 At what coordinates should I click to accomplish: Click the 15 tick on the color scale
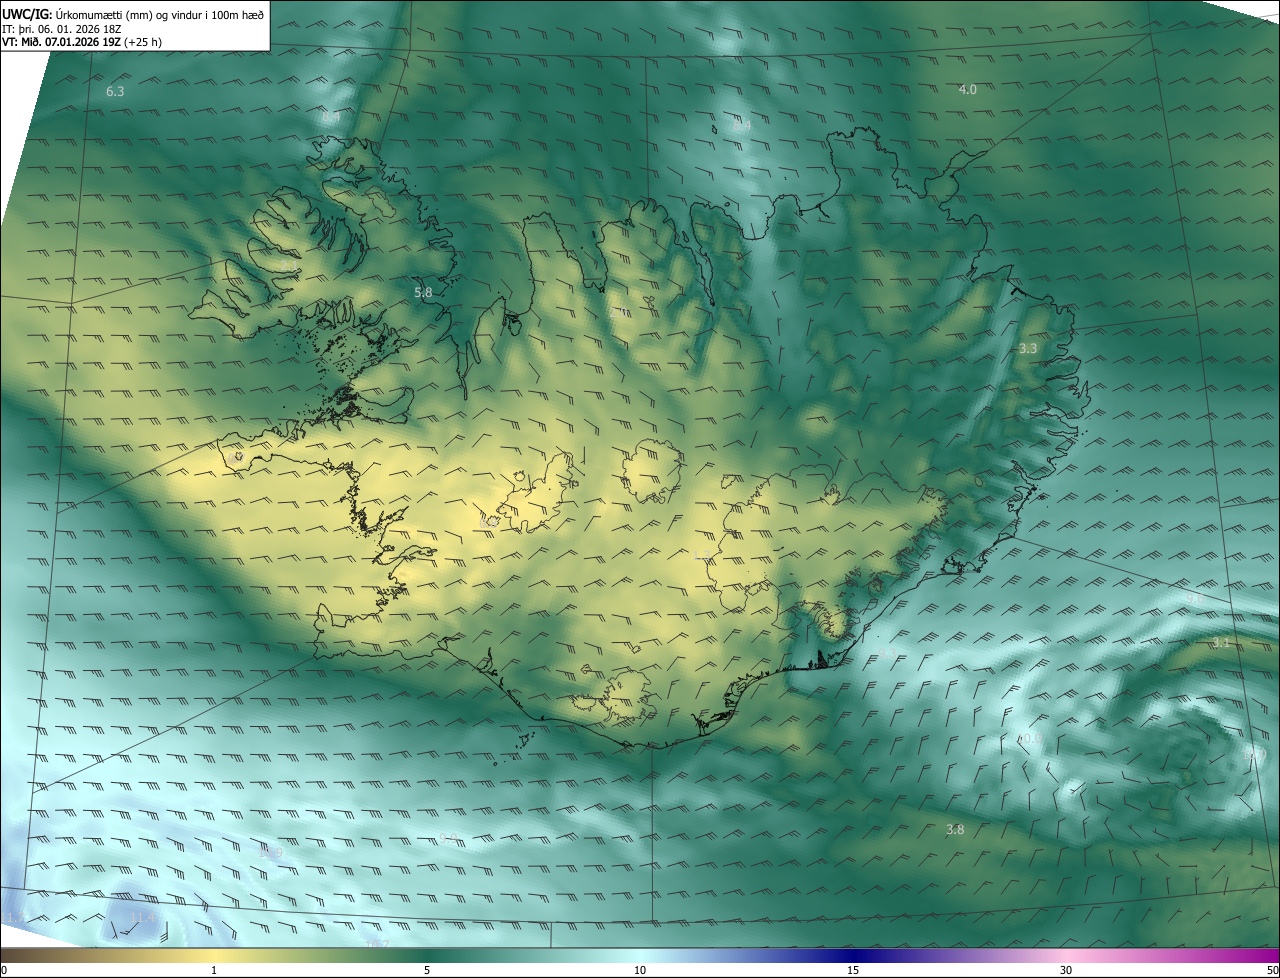point(853,970)
